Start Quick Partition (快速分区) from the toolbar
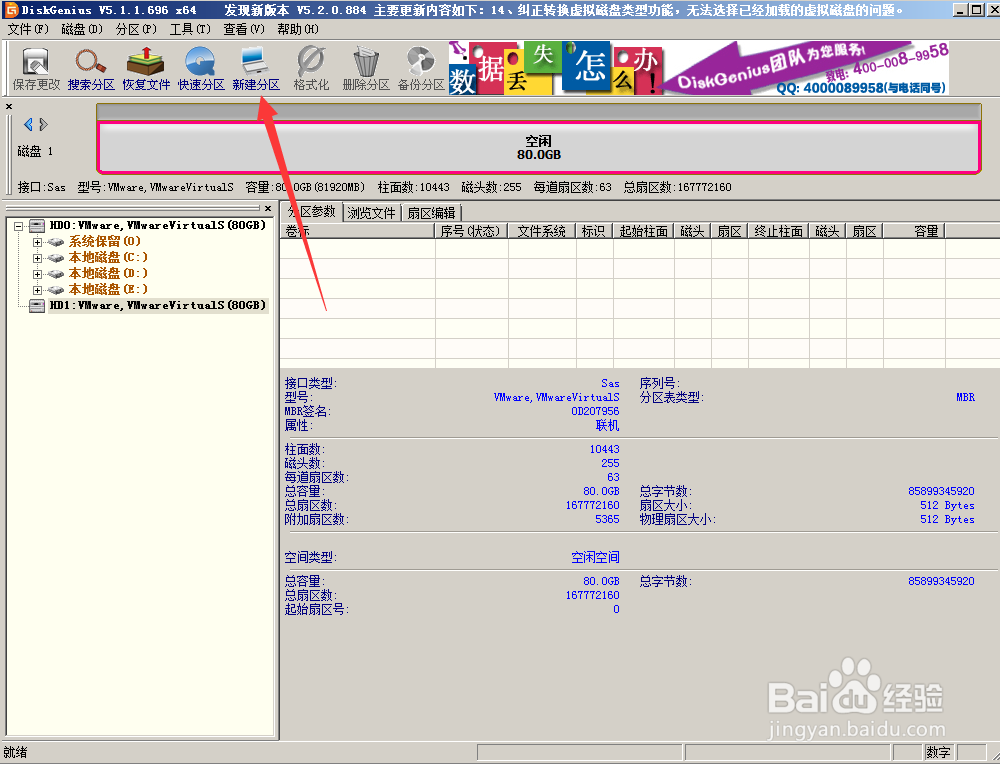The image size is (1000, 764). click(x=201, y=69)
